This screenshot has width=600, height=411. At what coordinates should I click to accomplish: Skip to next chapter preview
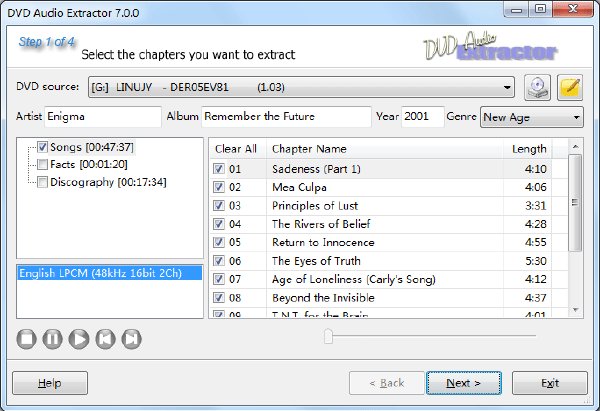(x=132, y=339)
